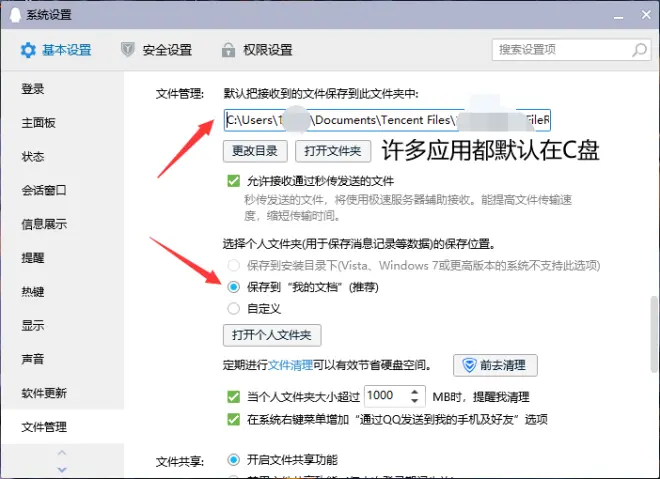Click the vertical scrollbar thumb
660x479 pixels.
[654, 334]
